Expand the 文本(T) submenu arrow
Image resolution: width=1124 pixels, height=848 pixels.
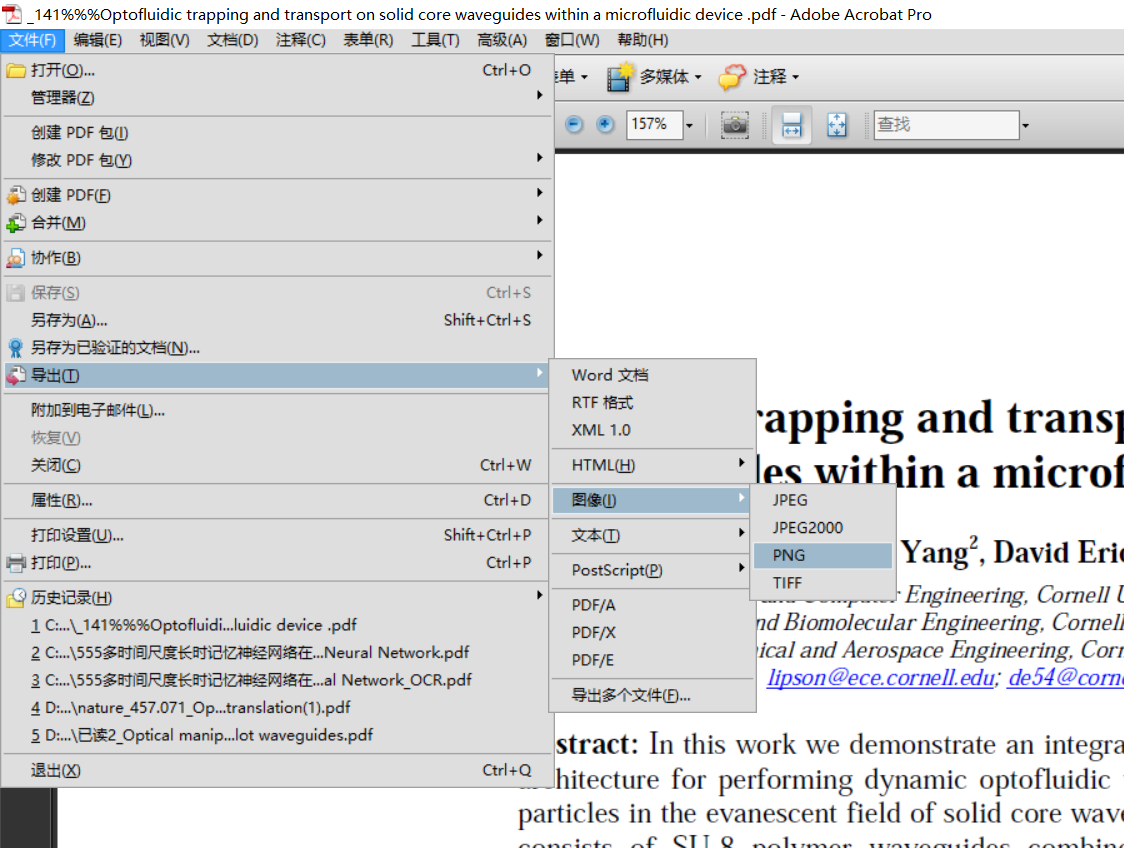tap(742, 533)
